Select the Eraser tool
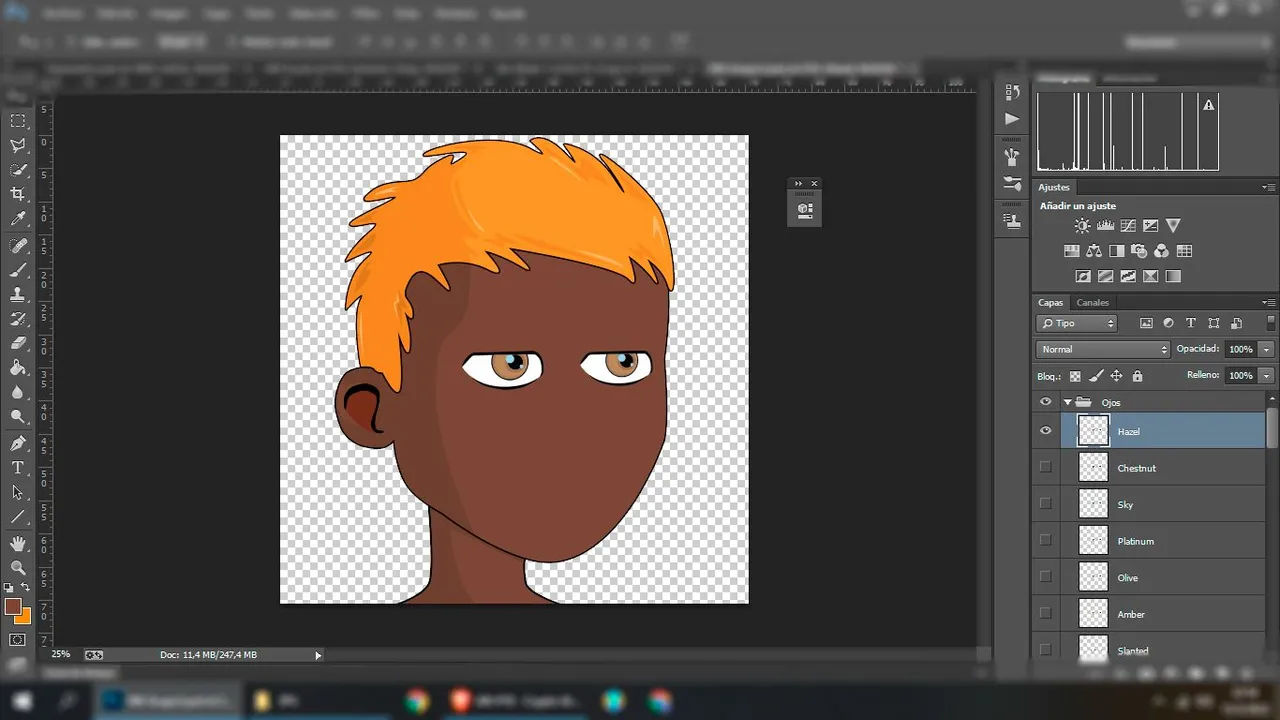 (x=18, y=343)
